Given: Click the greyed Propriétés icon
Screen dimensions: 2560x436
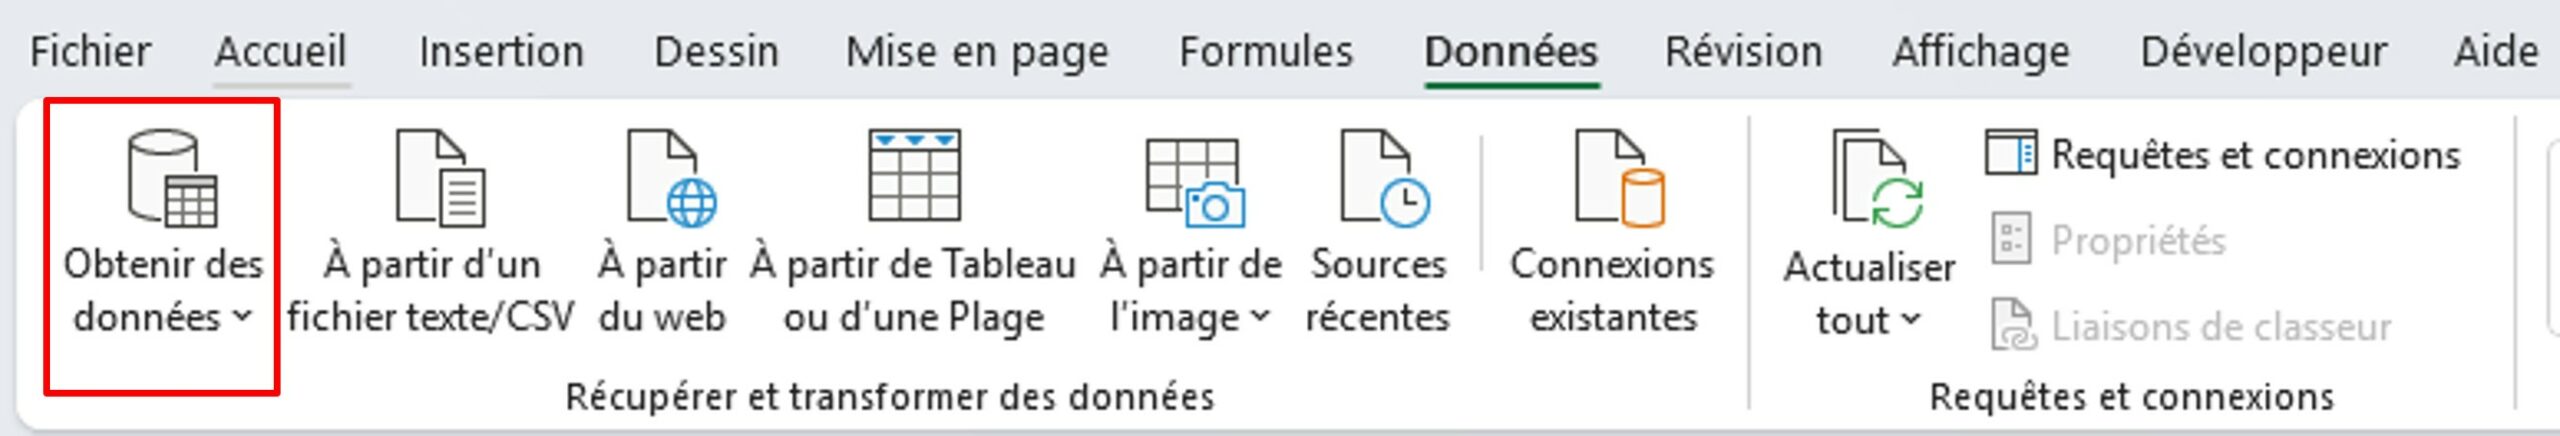Looking at the screenshot, I should coord(2010,240).
